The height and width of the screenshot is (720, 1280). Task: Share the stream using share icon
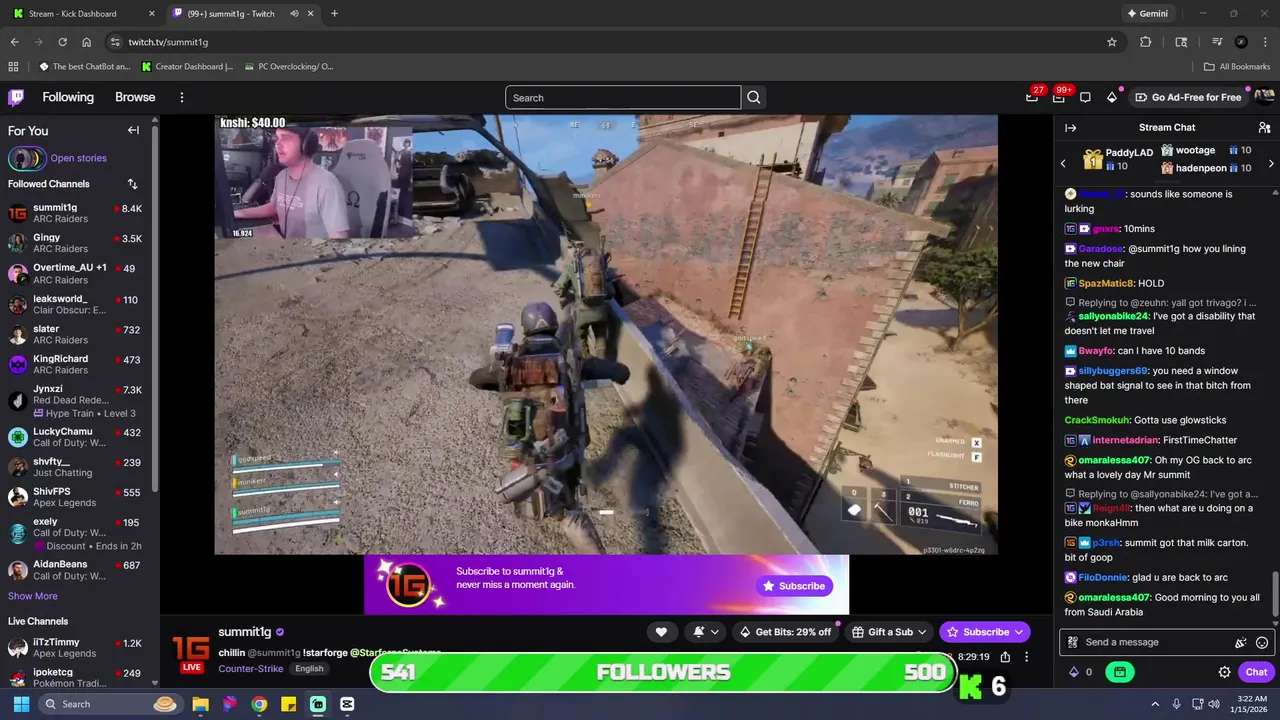pyautogui.click(x=1005, y=657)
